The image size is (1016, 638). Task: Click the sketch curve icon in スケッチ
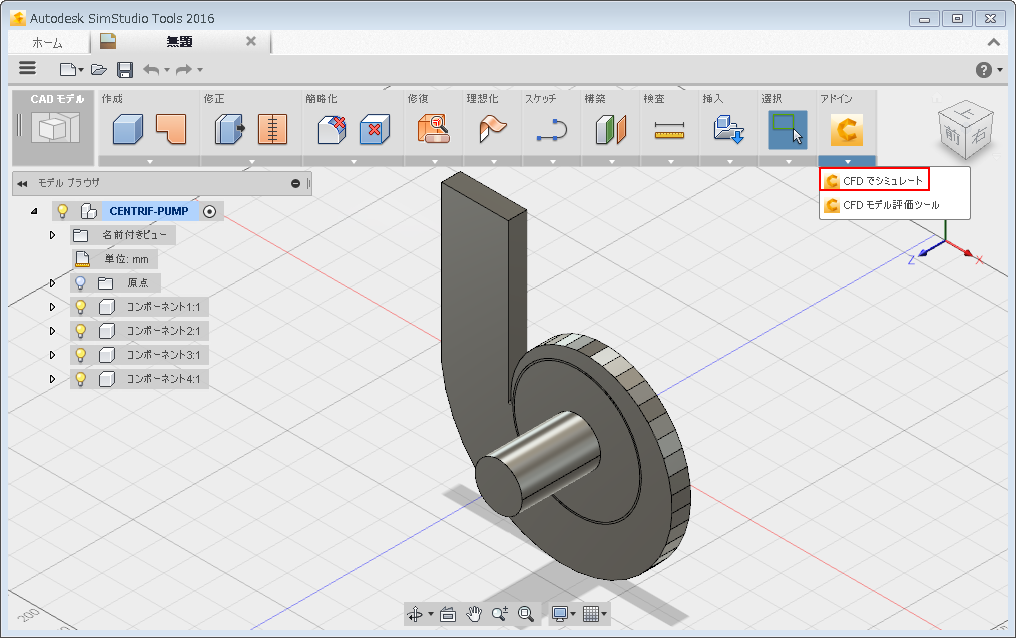[552, 129]
